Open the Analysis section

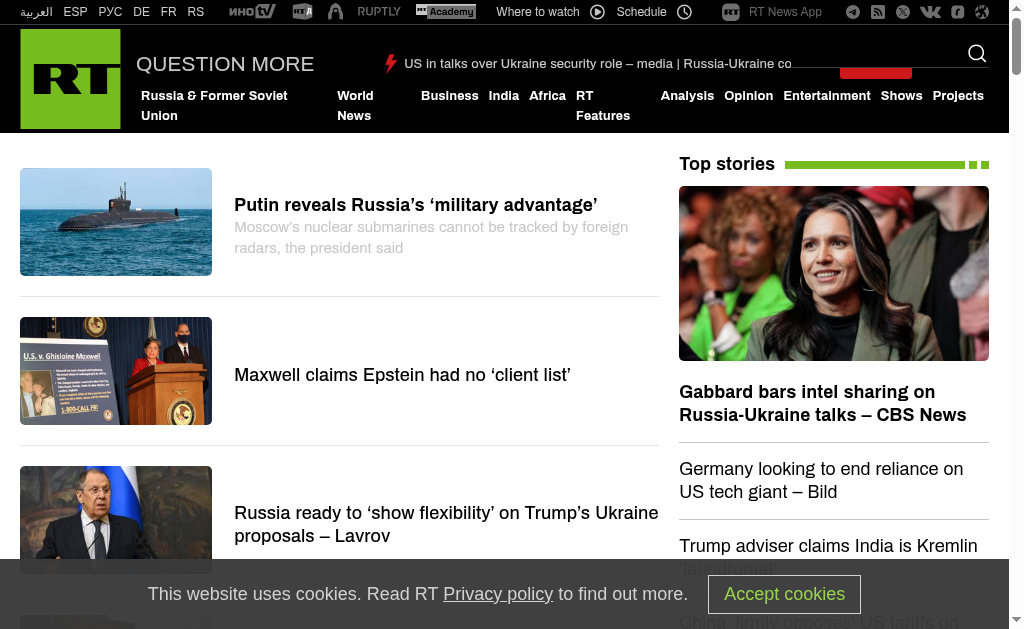(687, 95)
